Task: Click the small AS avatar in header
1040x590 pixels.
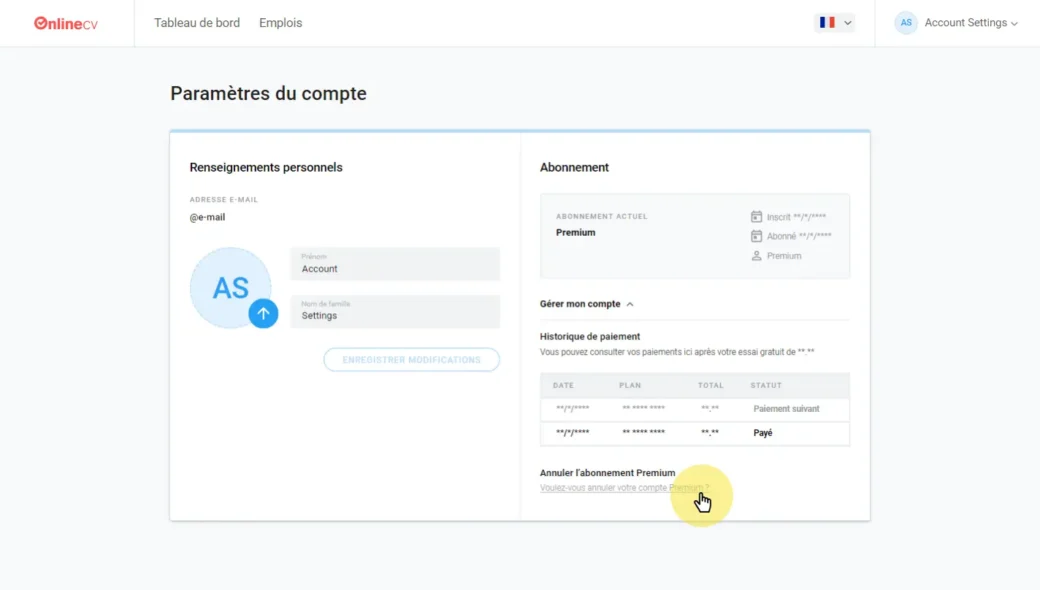Action: [906, 23]
